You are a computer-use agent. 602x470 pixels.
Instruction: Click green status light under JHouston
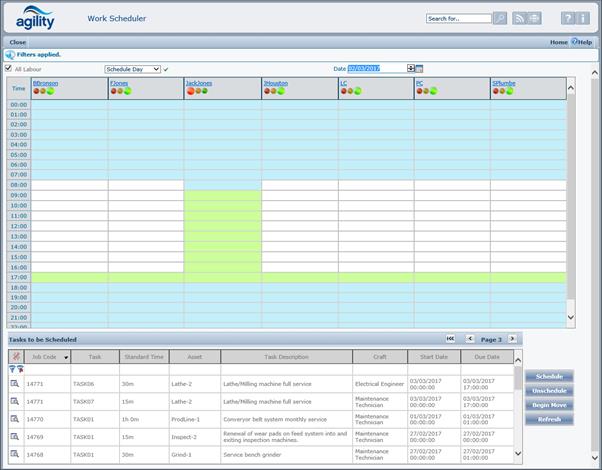[x=281, y=91]
